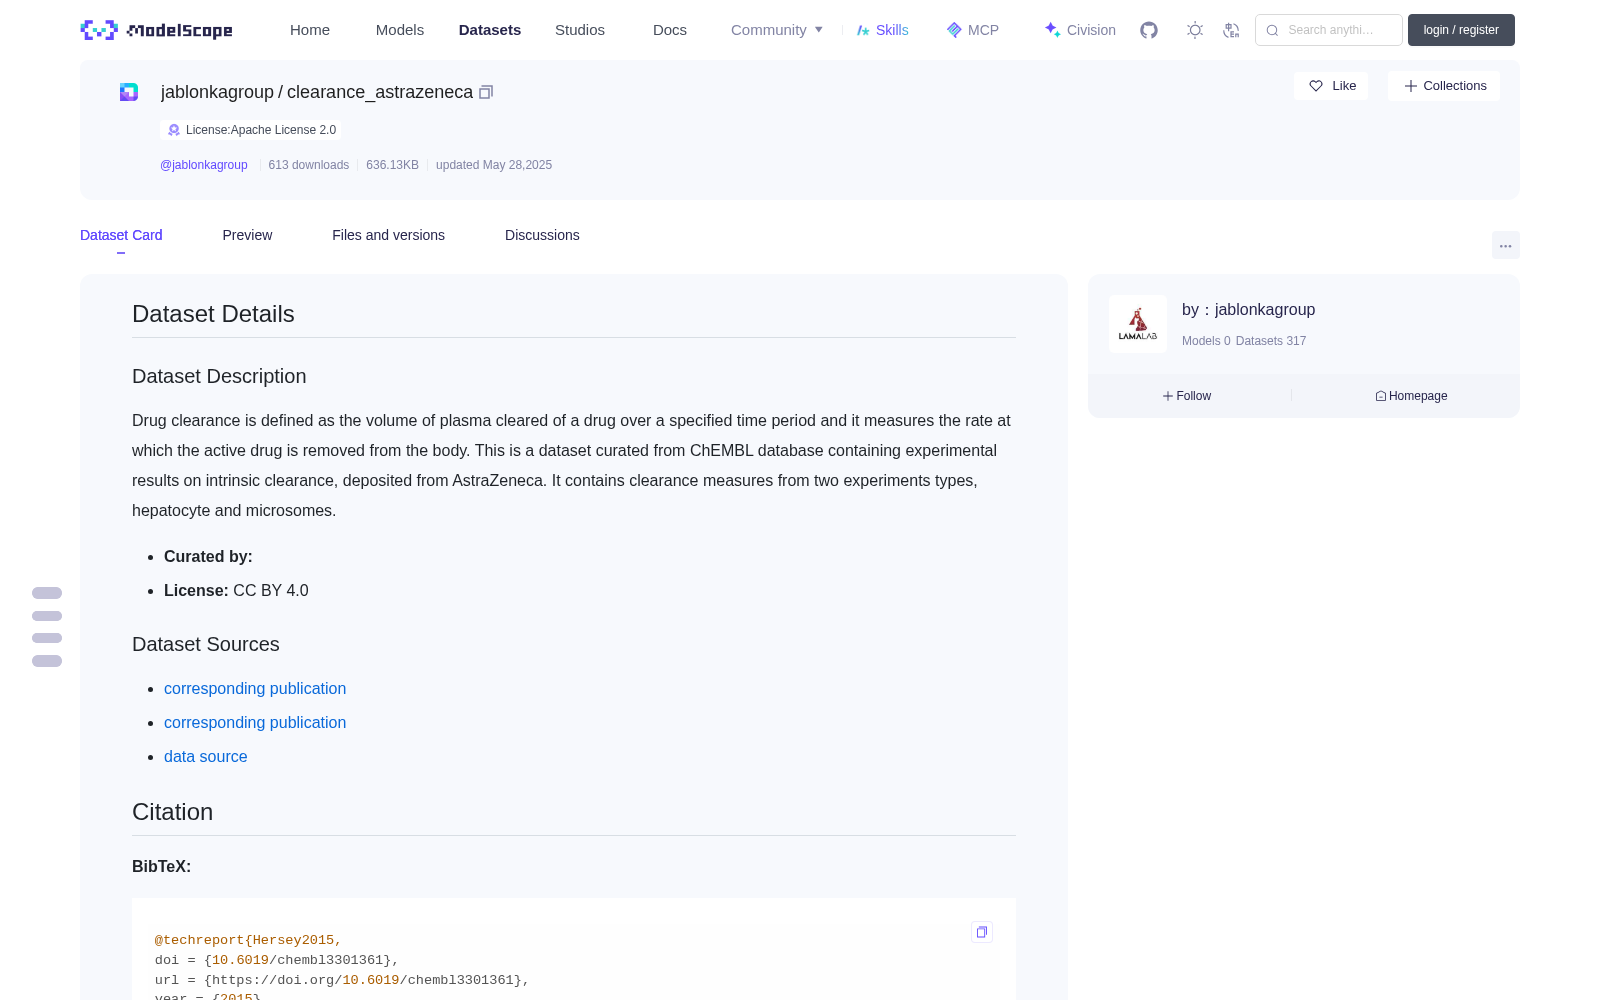Image resolution: width=1600 pixels, height=1000 pixels.
Task: Open the Docs nav item
Action: (x=670, y=30)
